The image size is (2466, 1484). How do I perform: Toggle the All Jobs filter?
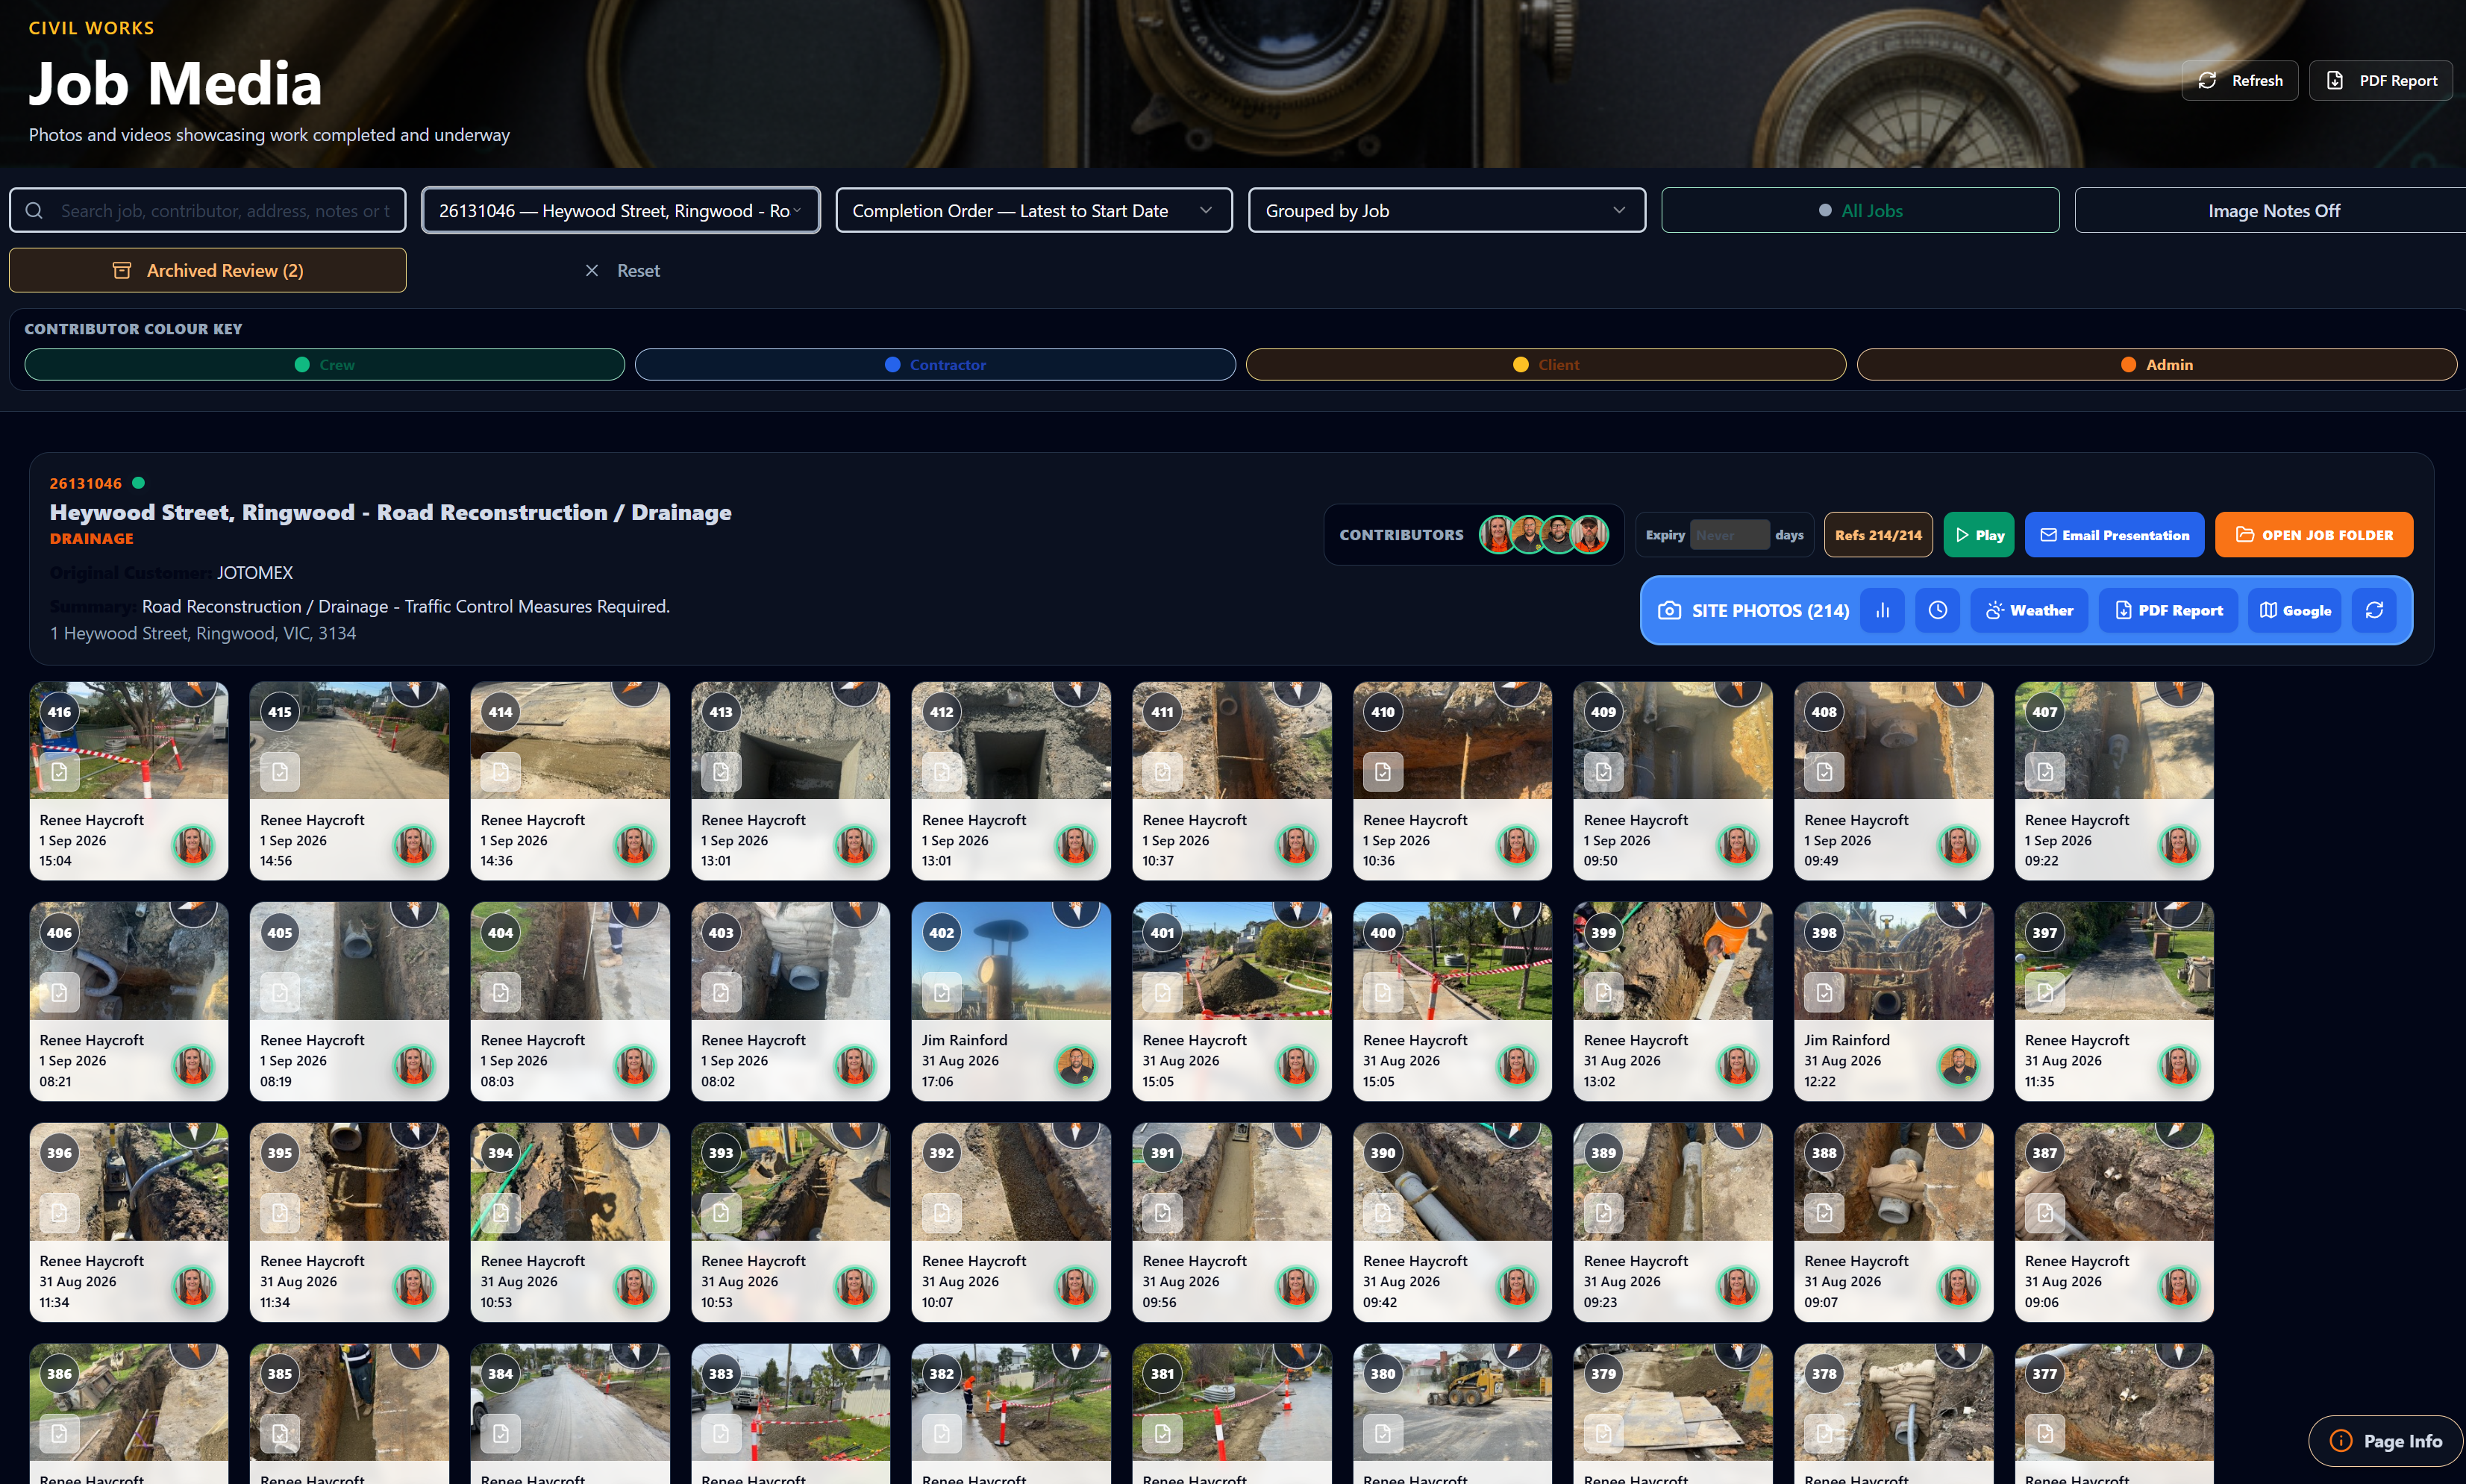point(1860,210)
